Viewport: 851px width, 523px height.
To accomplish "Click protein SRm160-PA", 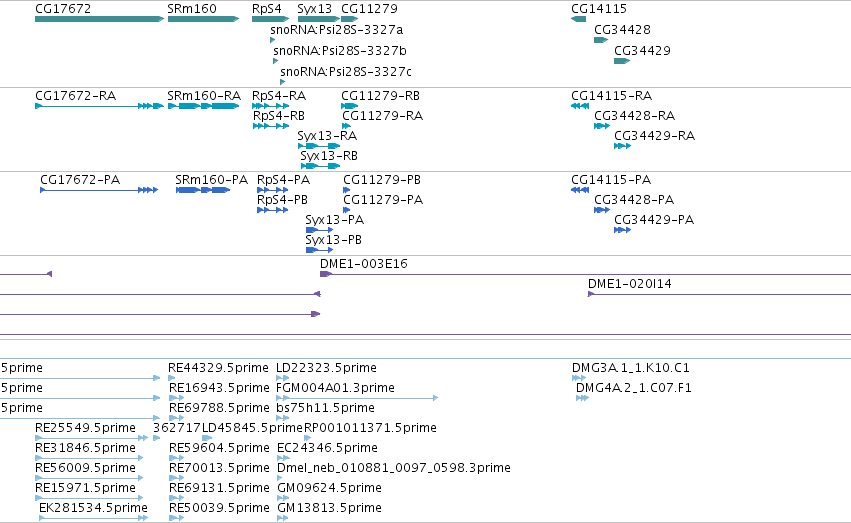I will pos(212,180).
